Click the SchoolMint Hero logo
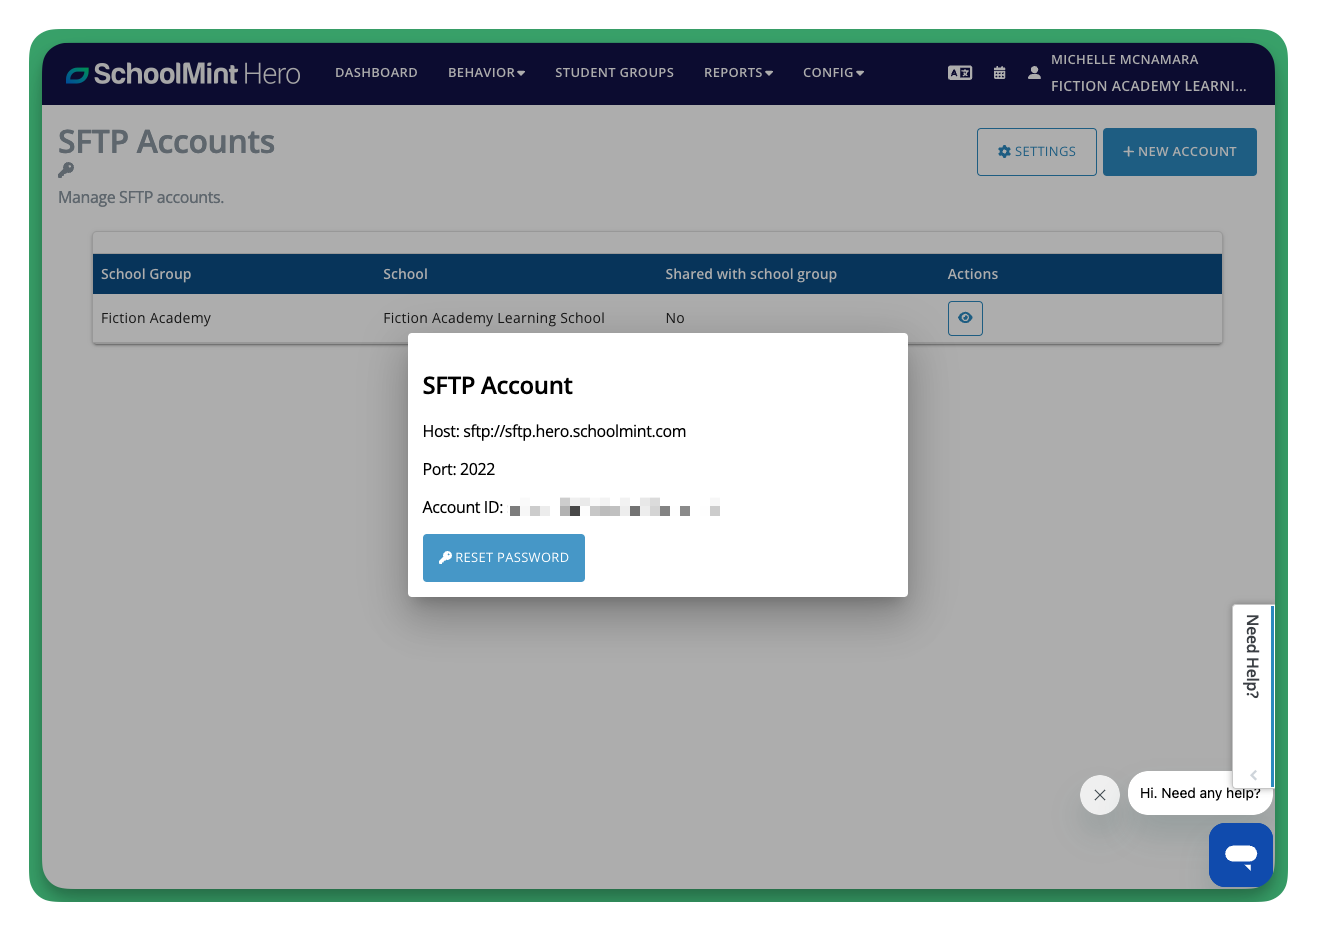 pyautogui.click(x=183, y=74)
